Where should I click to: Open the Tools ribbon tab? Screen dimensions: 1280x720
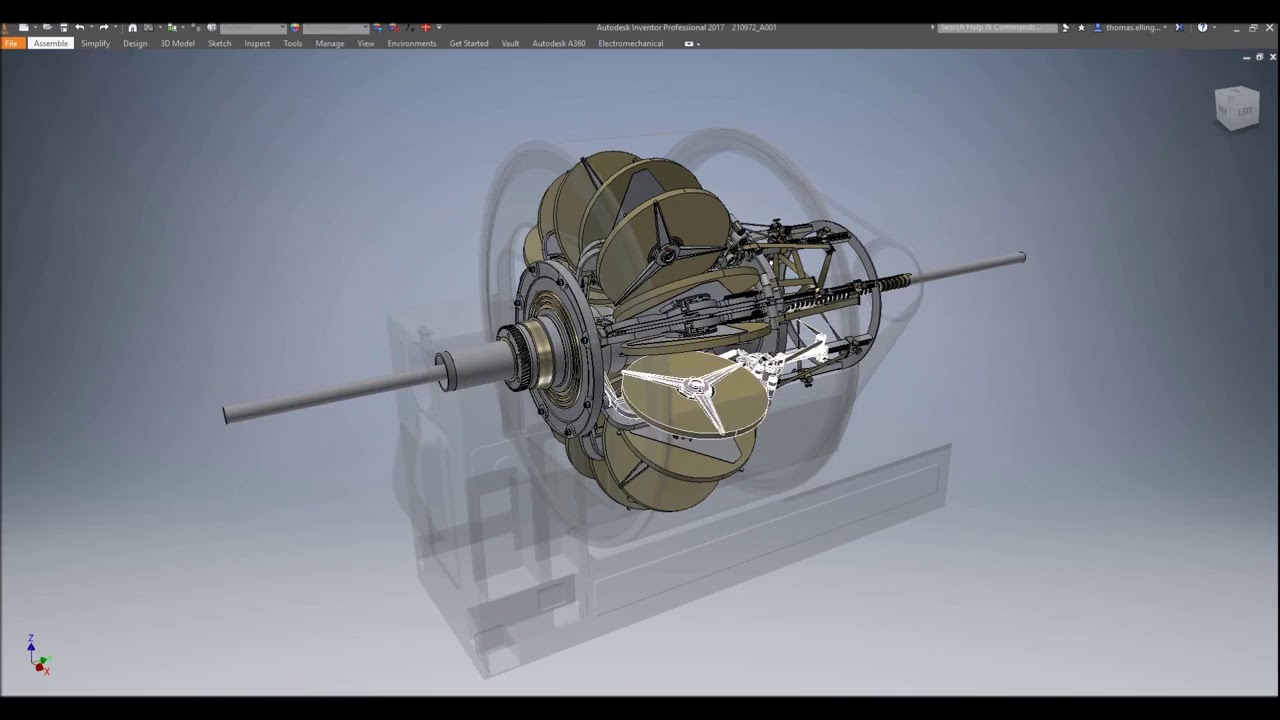[x=293, y=43]
